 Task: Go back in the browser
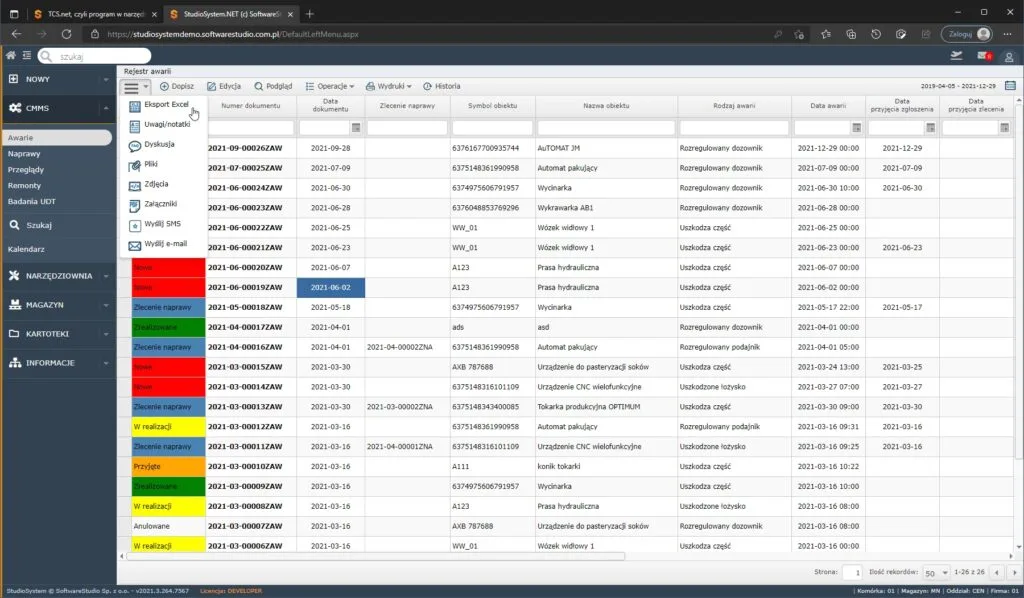pos(16,34)
